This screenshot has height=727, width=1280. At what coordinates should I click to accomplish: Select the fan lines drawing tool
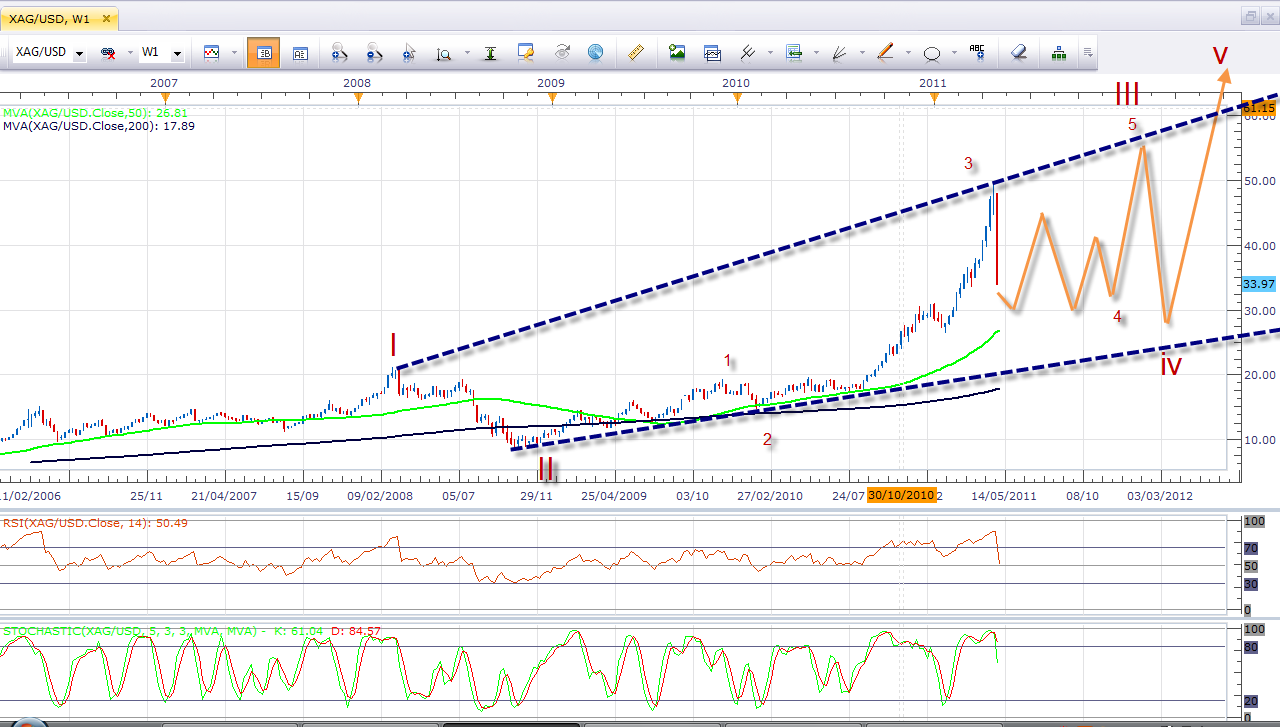[840, 53]
